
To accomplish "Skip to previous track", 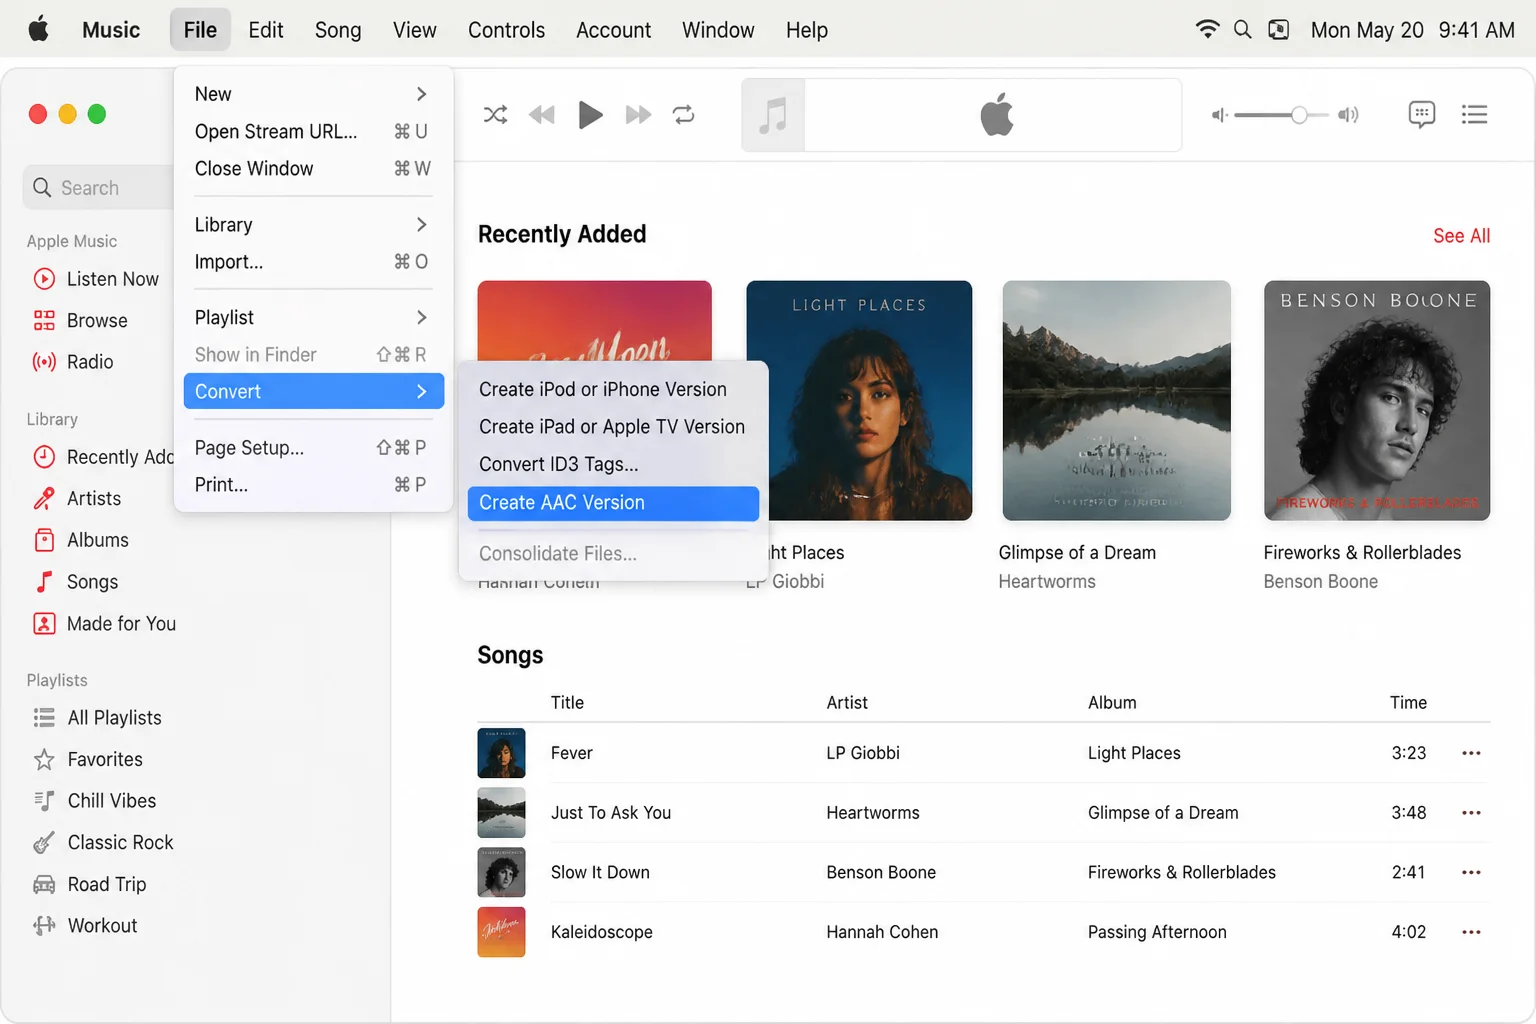I will (x=542, y=115).
